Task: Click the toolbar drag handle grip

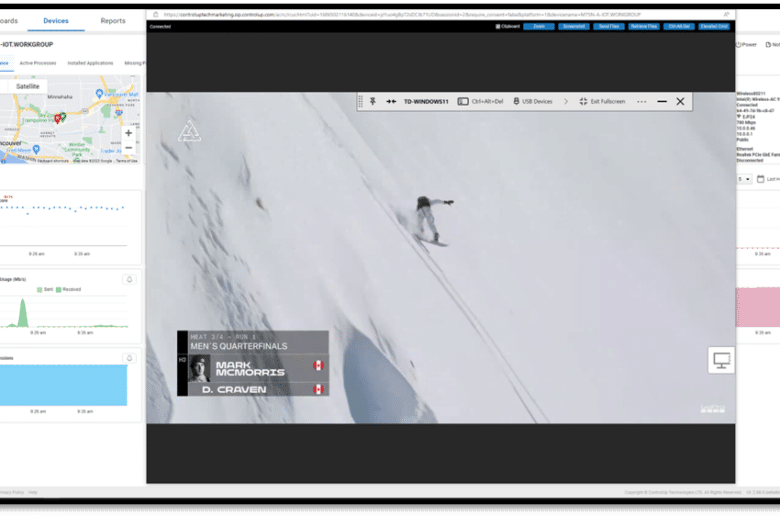Action: click(361, 102)
